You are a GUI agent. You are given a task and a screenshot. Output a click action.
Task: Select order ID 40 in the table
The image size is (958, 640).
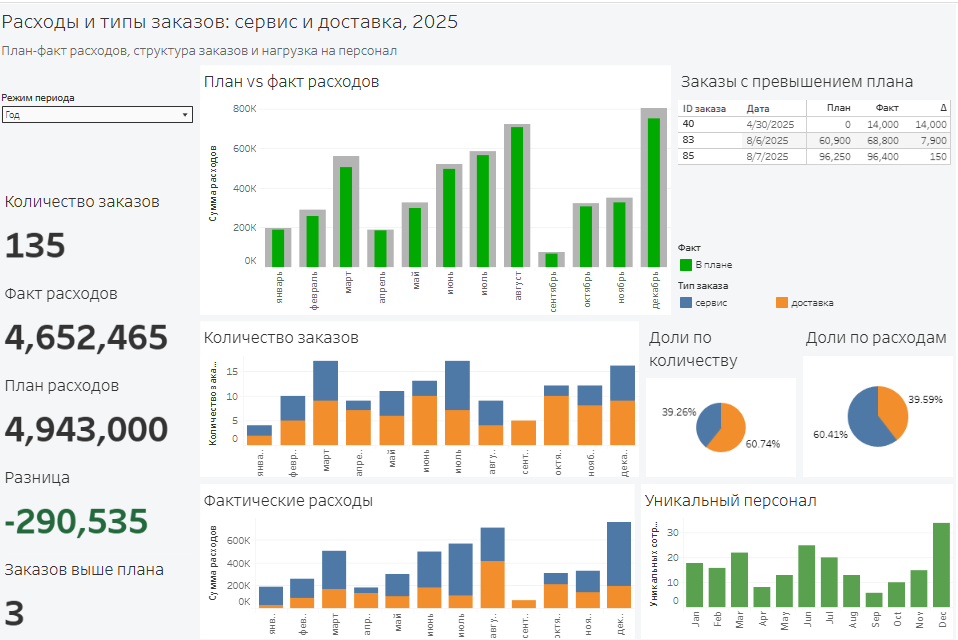pyautogui.click(x=688, y=123)
